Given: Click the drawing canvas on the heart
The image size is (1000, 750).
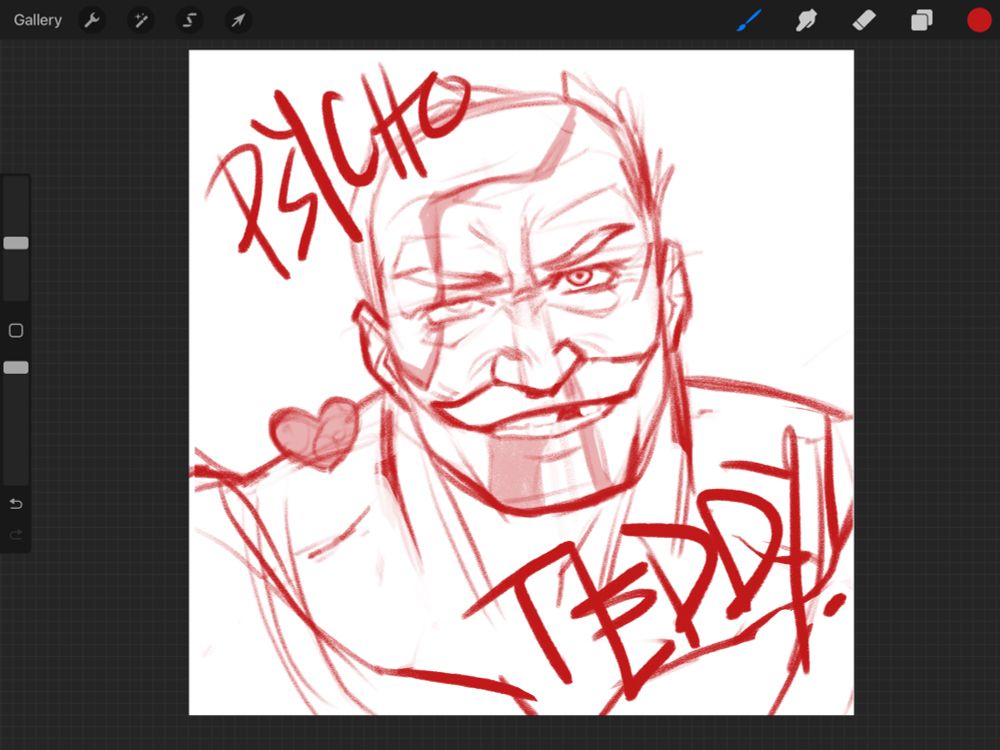Looking at the screenshot, I should click(x=314, y=432).
